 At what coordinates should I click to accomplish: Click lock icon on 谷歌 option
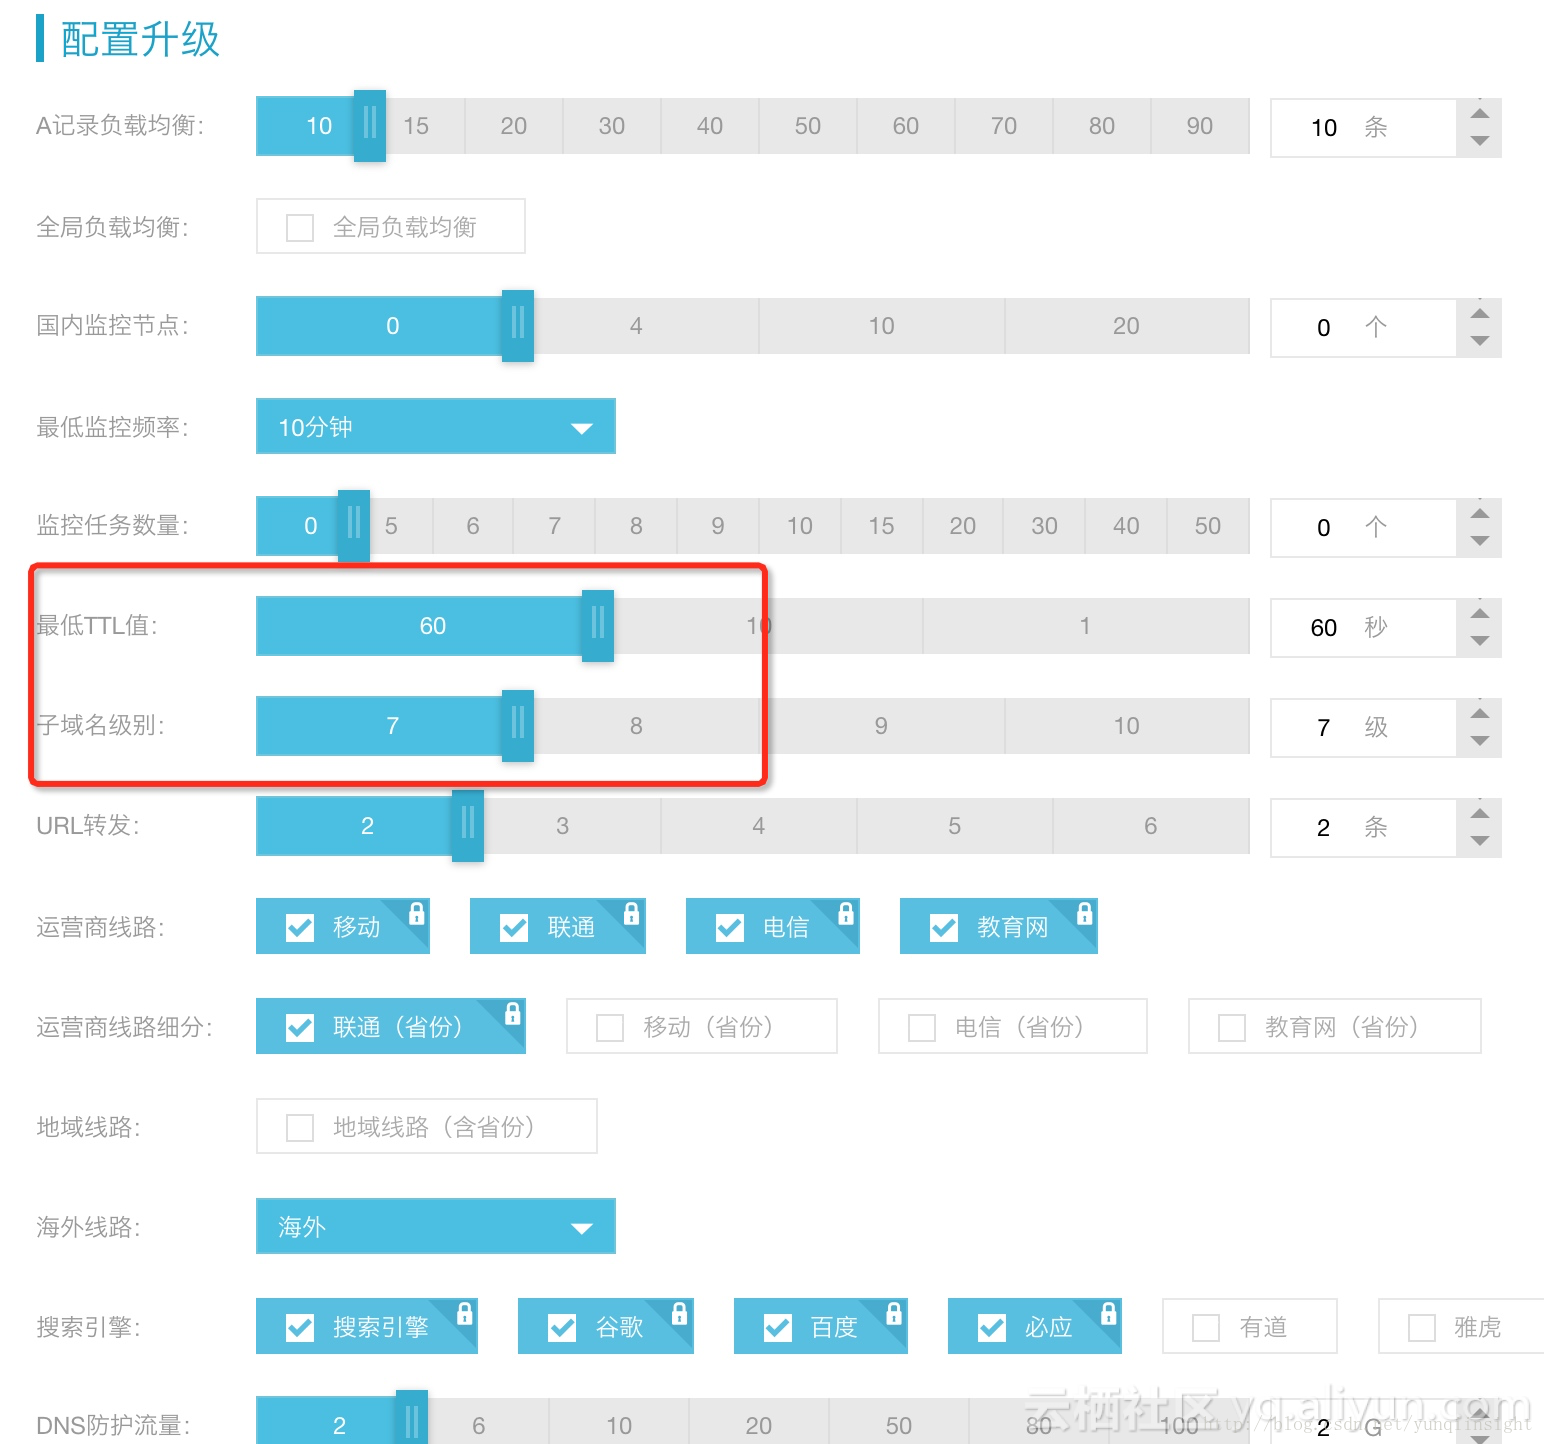point(679,1313)
